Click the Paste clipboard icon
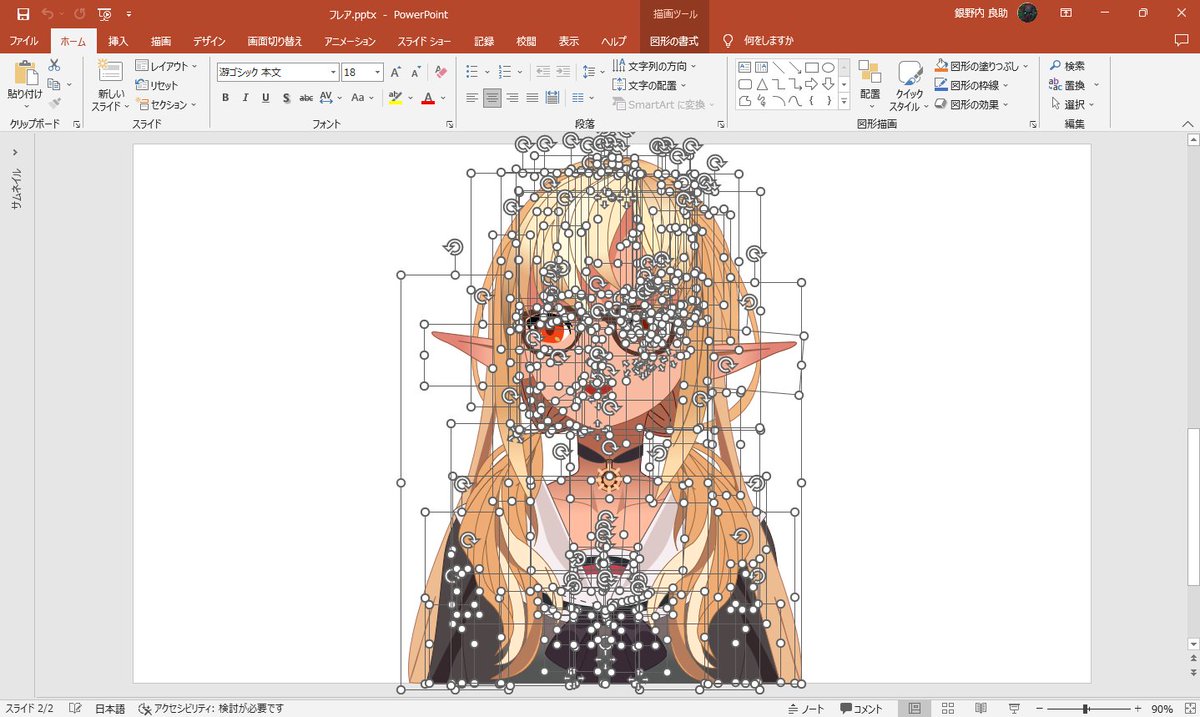 pos(25,72)
